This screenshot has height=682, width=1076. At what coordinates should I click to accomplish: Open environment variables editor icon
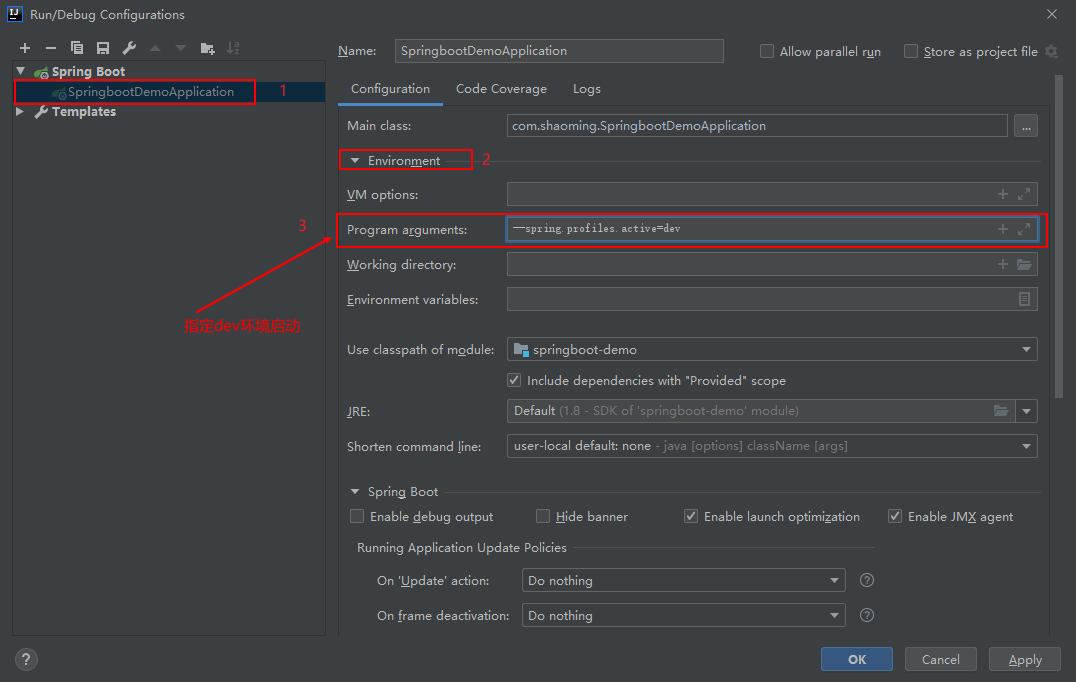(1024, 300)
